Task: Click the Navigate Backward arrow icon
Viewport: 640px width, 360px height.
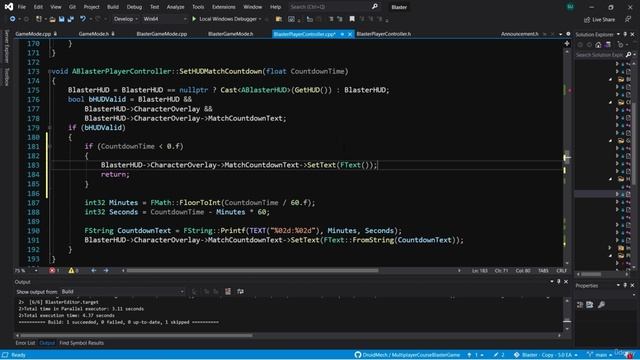Action: pos(12,19)
